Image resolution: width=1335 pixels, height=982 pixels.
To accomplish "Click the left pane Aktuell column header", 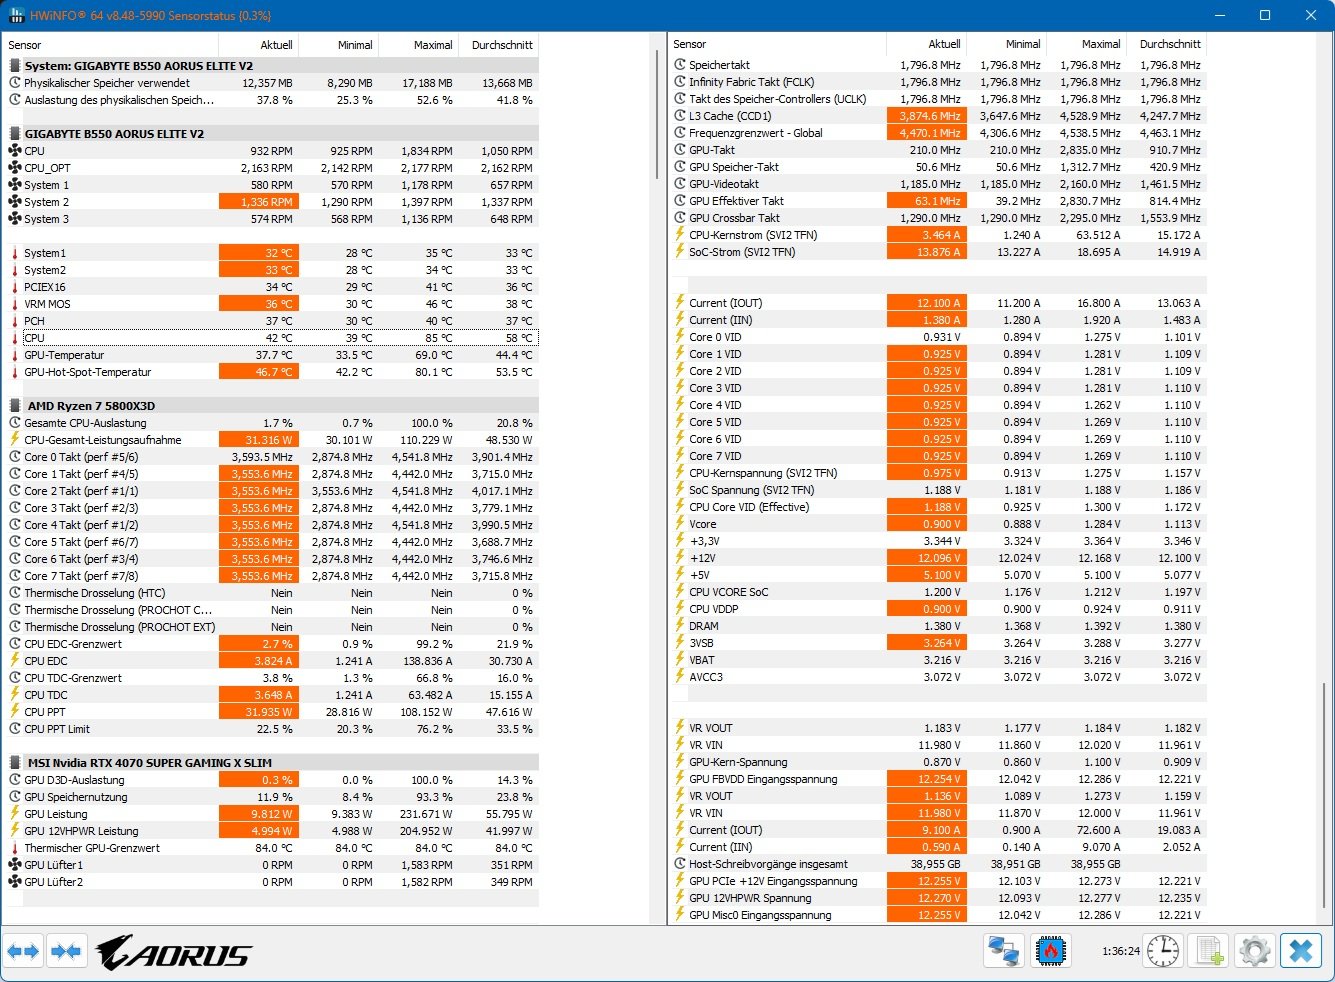I will pyautogui.click(x=258, y=45).
